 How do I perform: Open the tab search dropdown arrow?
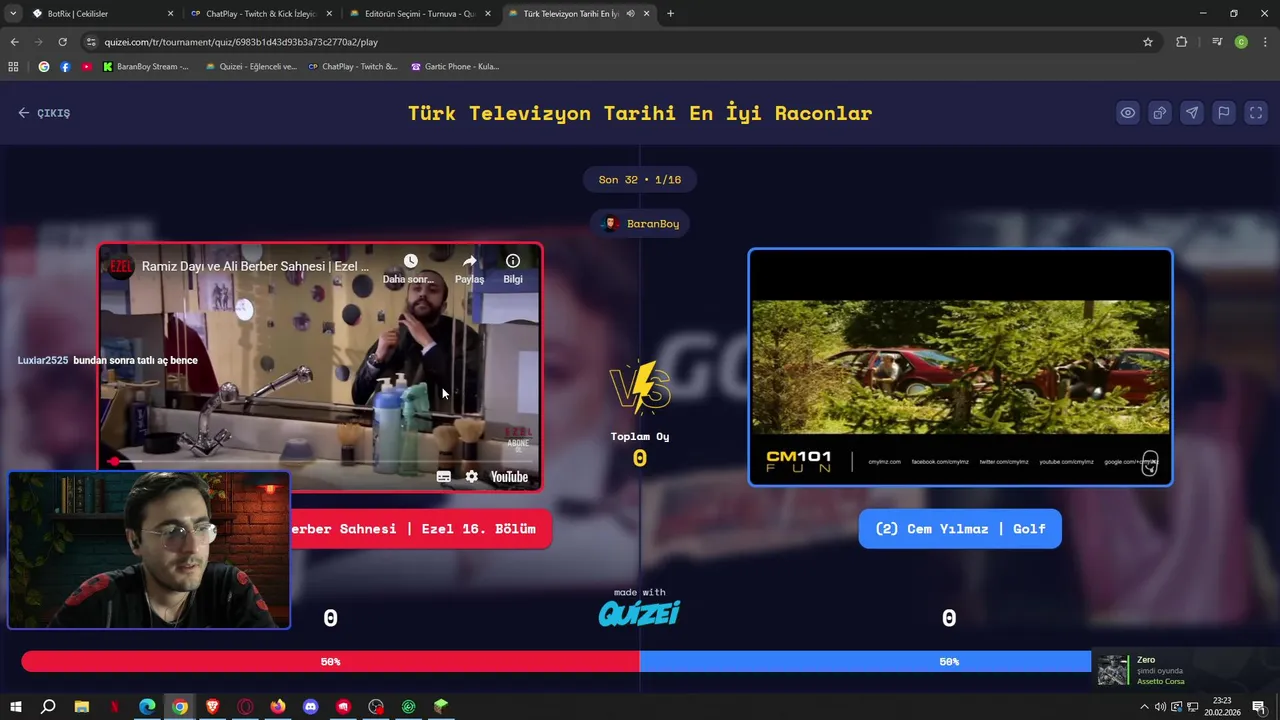pyautogui.click(x=12, y=14)
